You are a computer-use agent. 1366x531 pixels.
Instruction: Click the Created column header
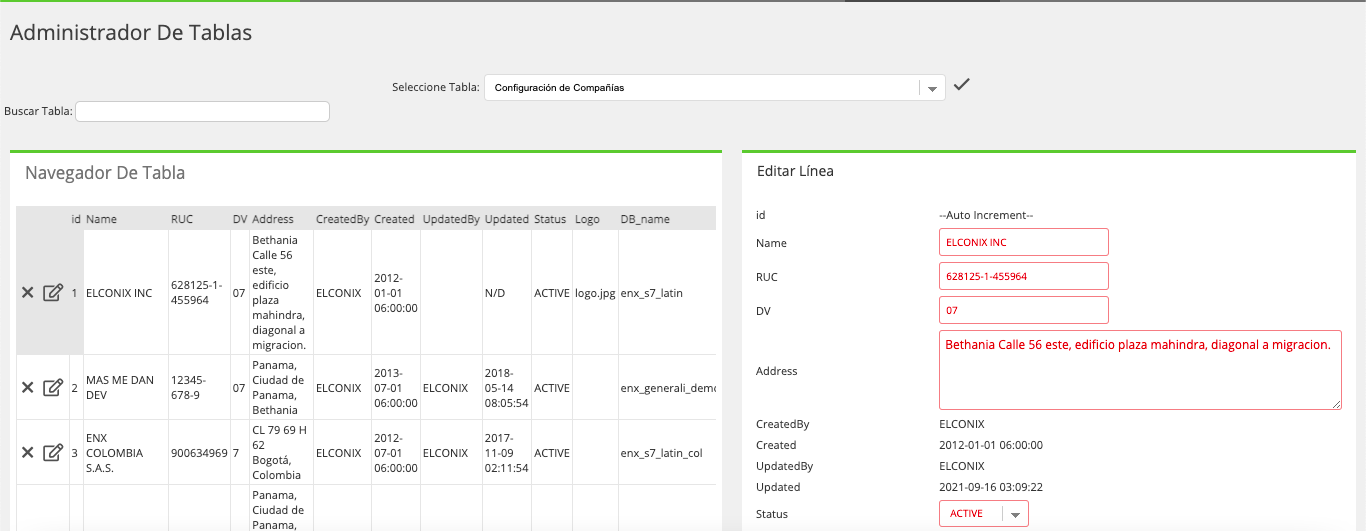[x=394, y=219]
